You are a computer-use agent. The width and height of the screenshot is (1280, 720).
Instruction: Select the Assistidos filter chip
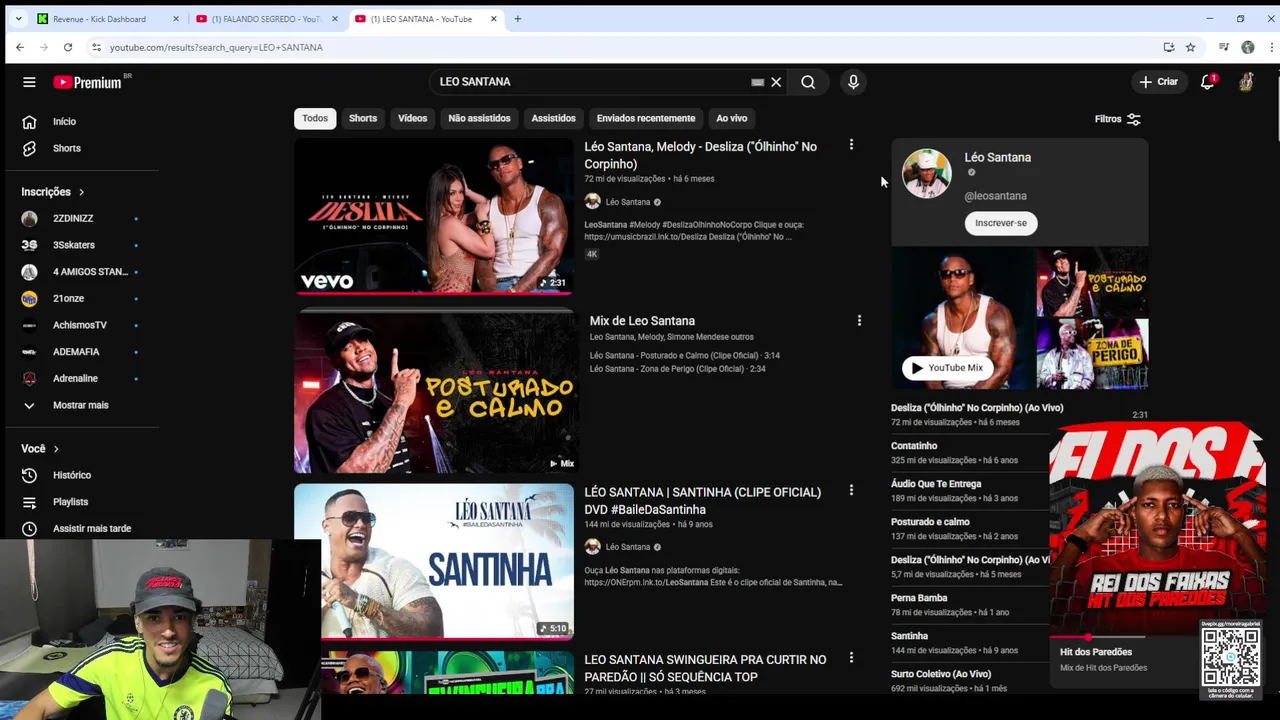point(553,118)
